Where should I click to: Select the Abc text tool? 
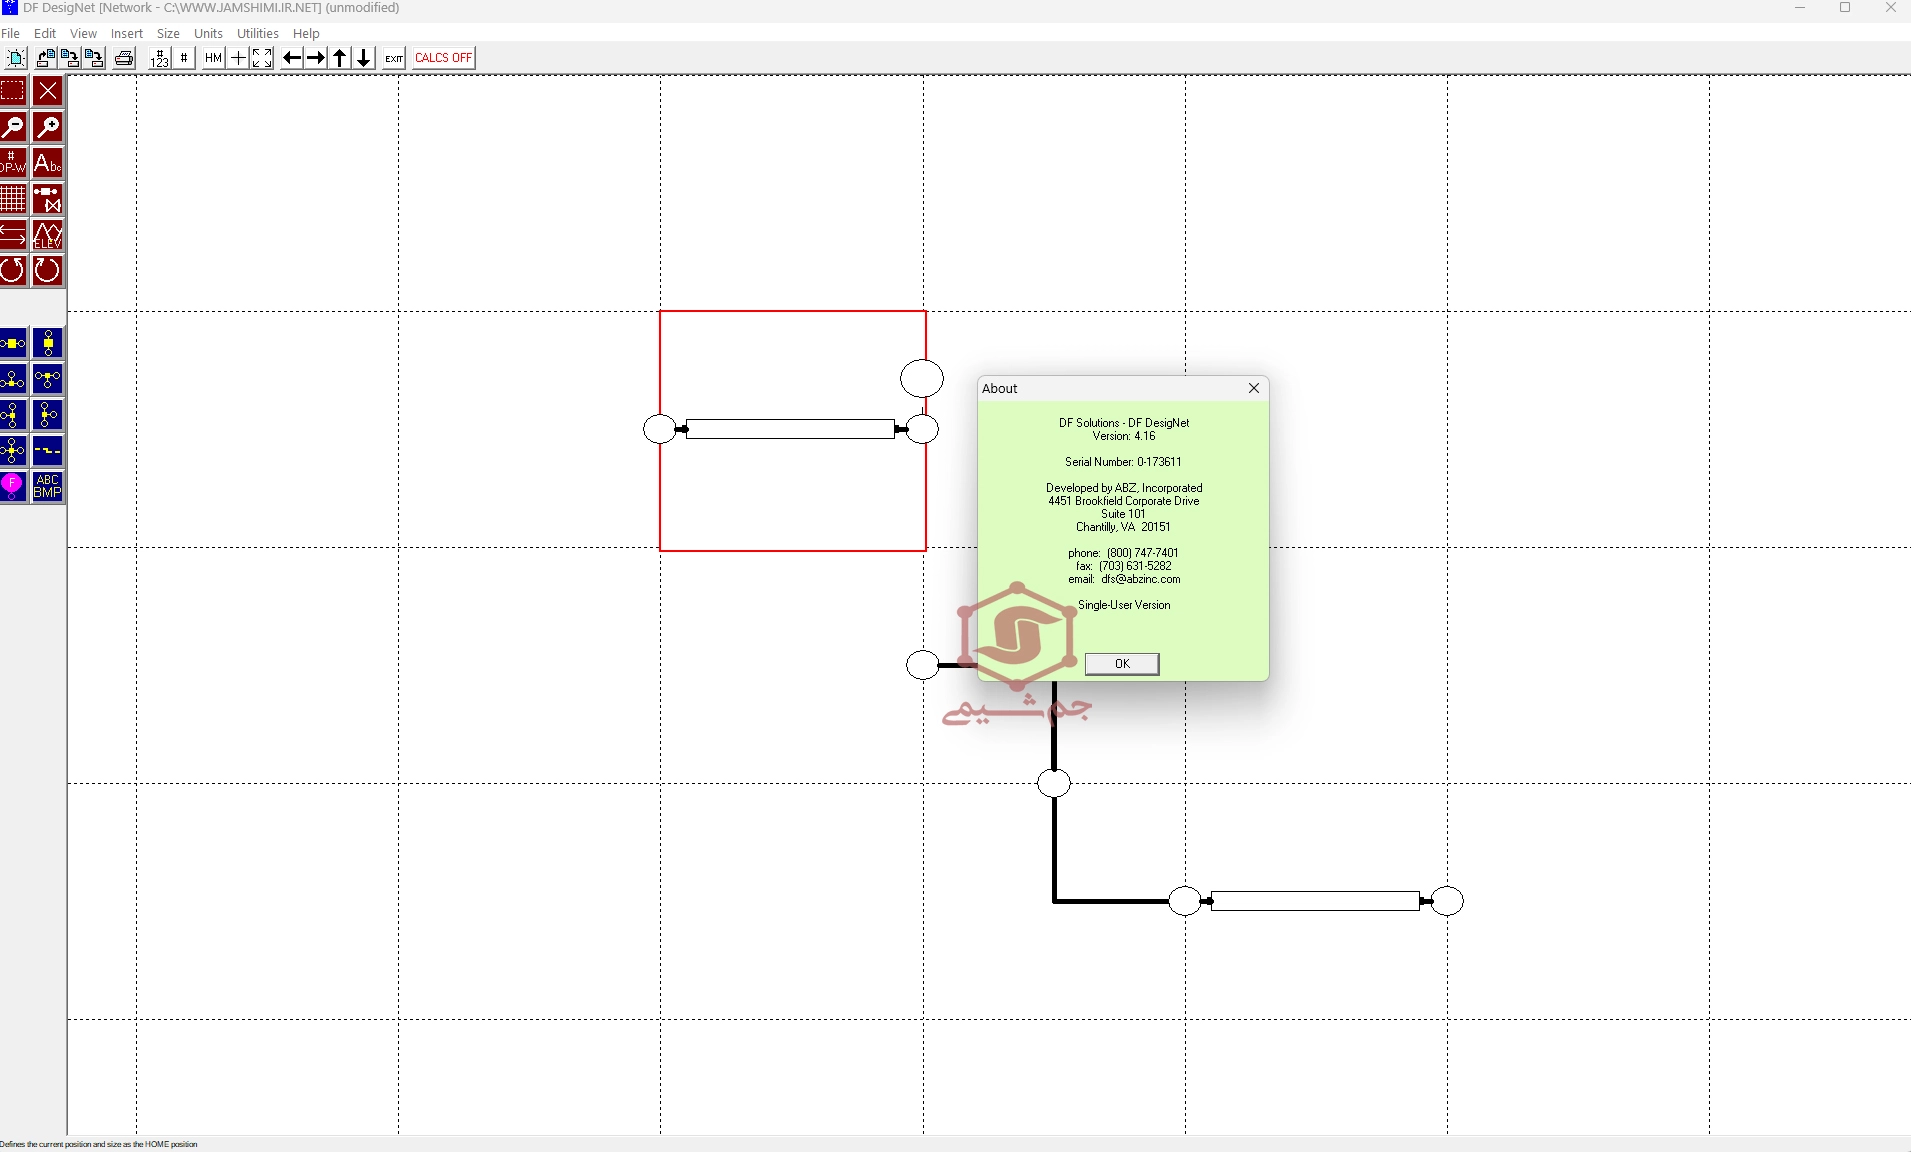click(47, 163)
